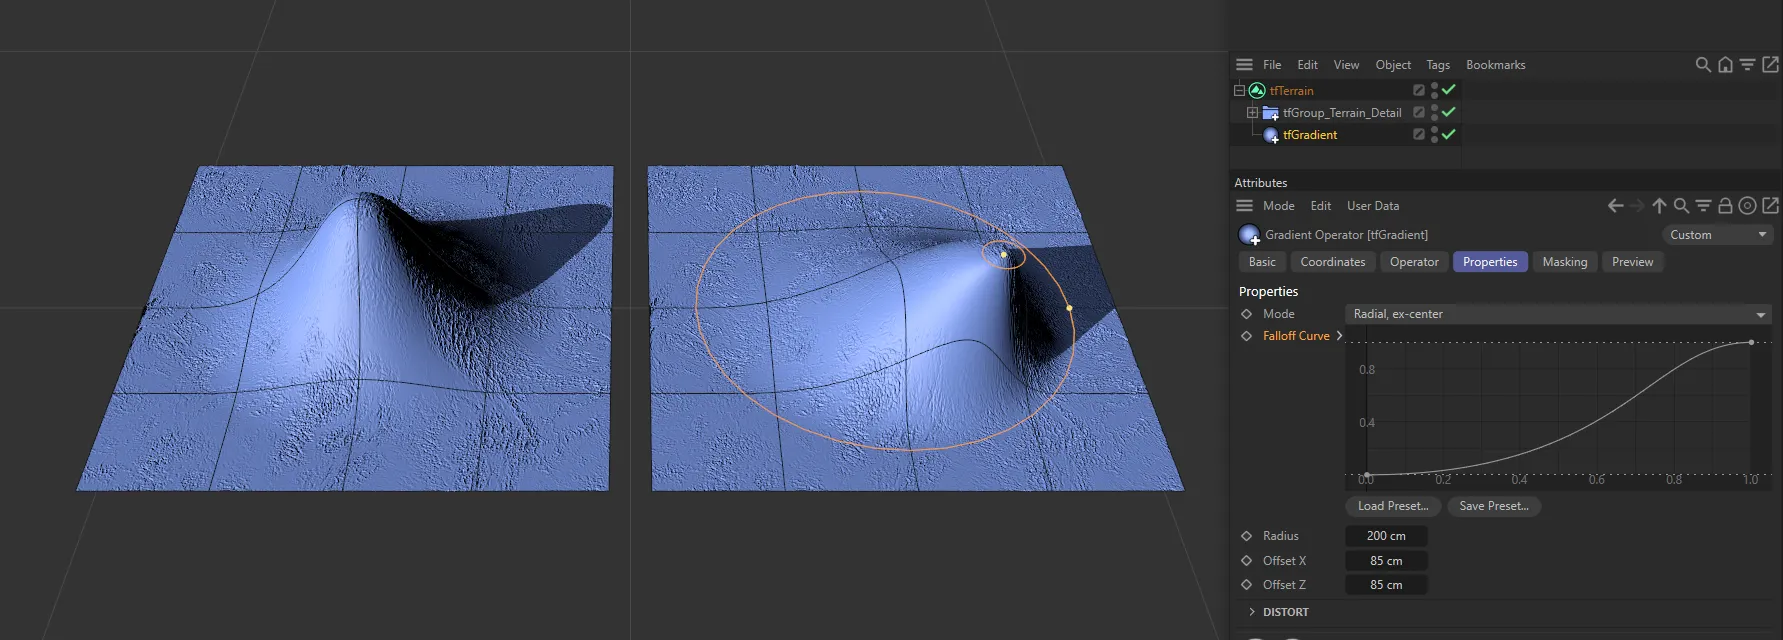Click the tfGroup_Terrain_Detail folder icon

[1271, 113]
